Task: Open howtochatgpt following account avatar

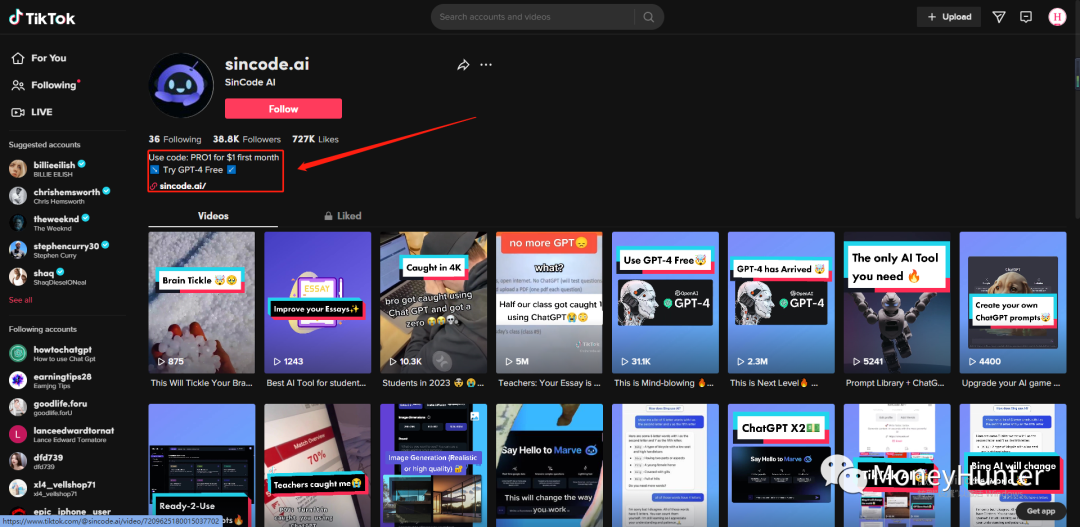Action: 18,353
